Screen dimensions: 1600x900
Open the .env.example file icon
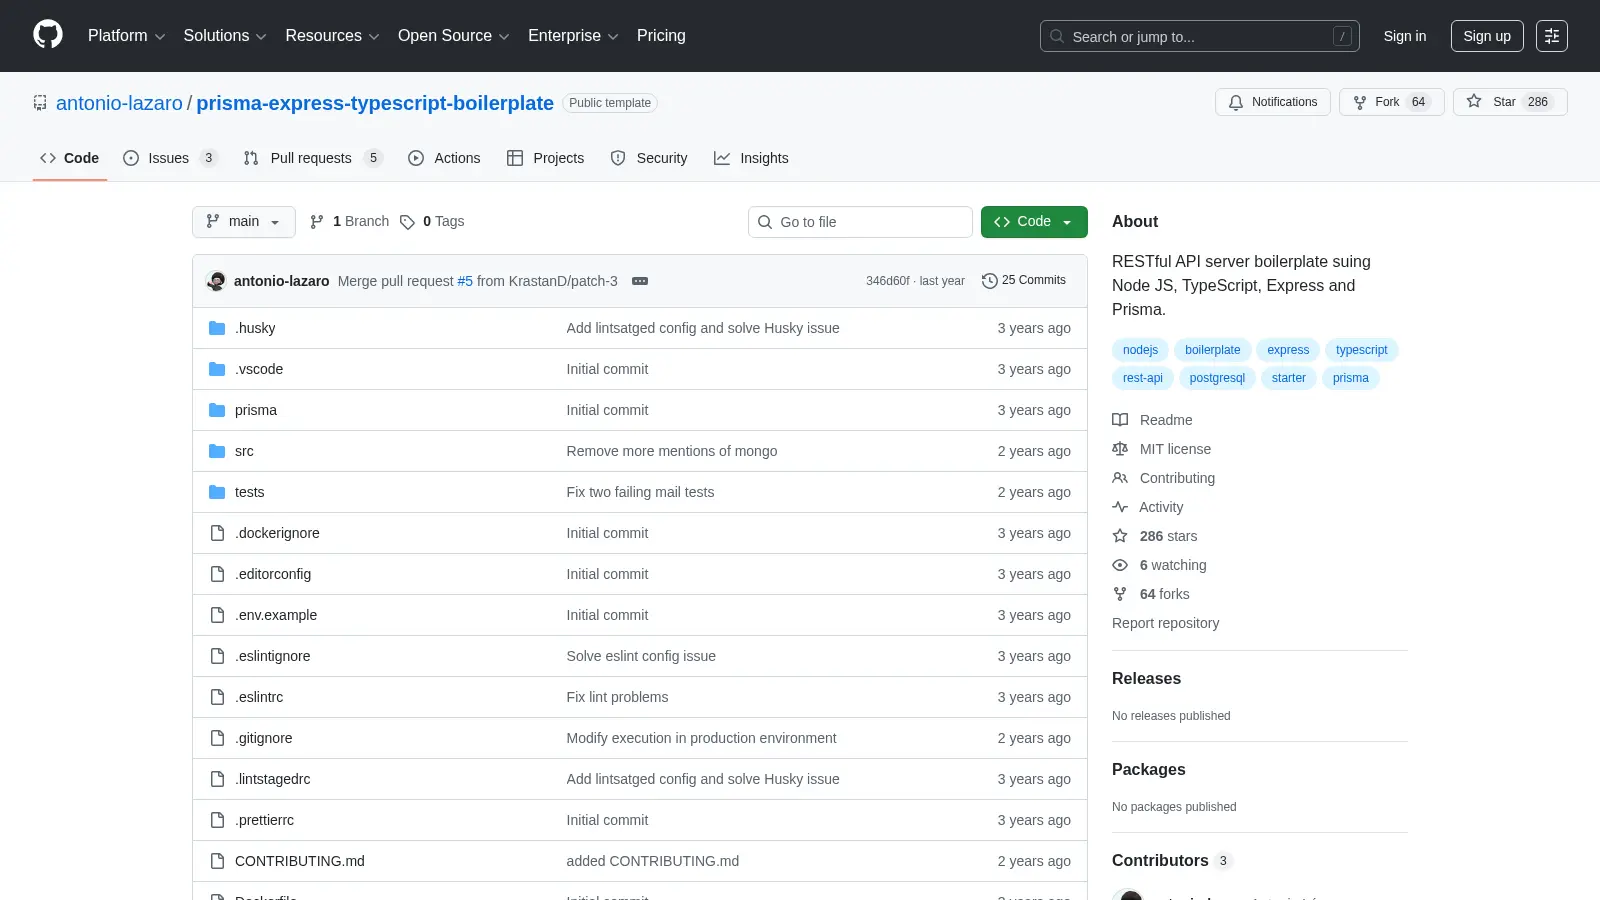[x=217, y=615]
